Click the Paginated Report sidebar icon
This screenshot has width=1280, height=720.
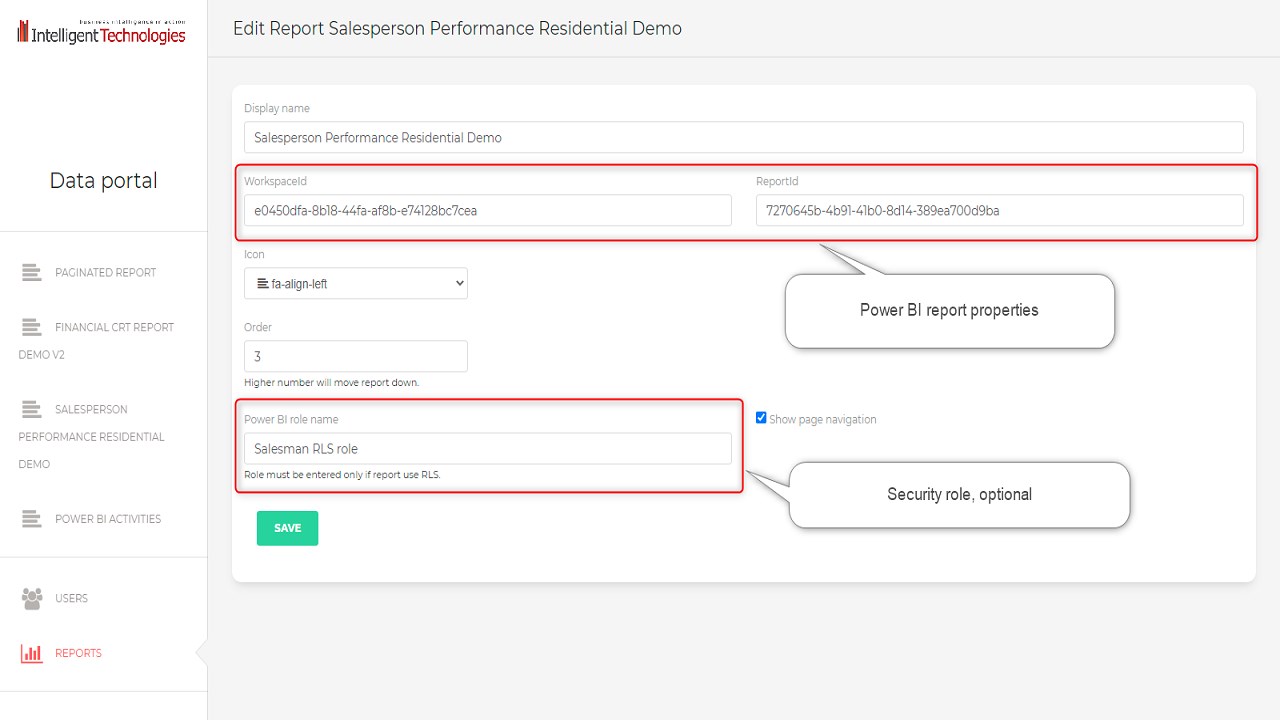coord(32,272)
